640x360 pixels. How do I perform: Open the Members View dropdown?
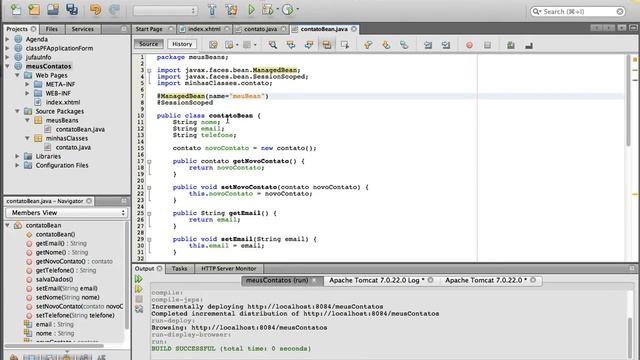click(x=66, y=213)
